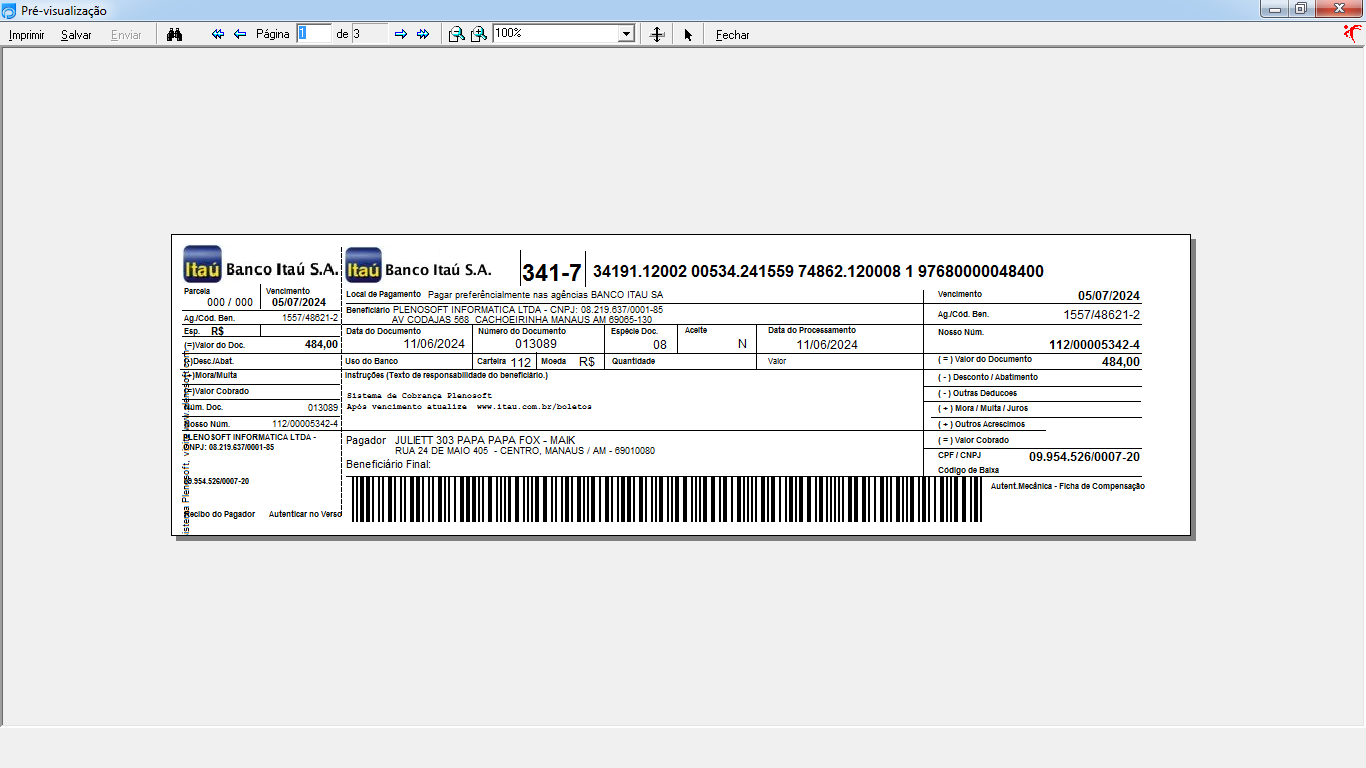
Task: Click the zoom in magnifier icon
Action: pyautogui.click(x=479, y=34)
